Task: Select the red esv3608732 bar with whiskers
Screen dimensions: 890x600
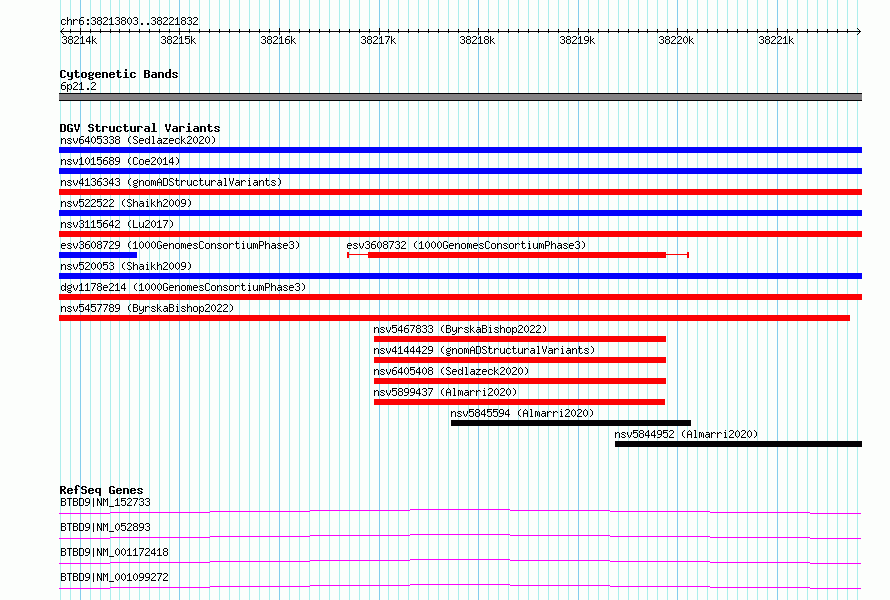Action: click(518, 255)
